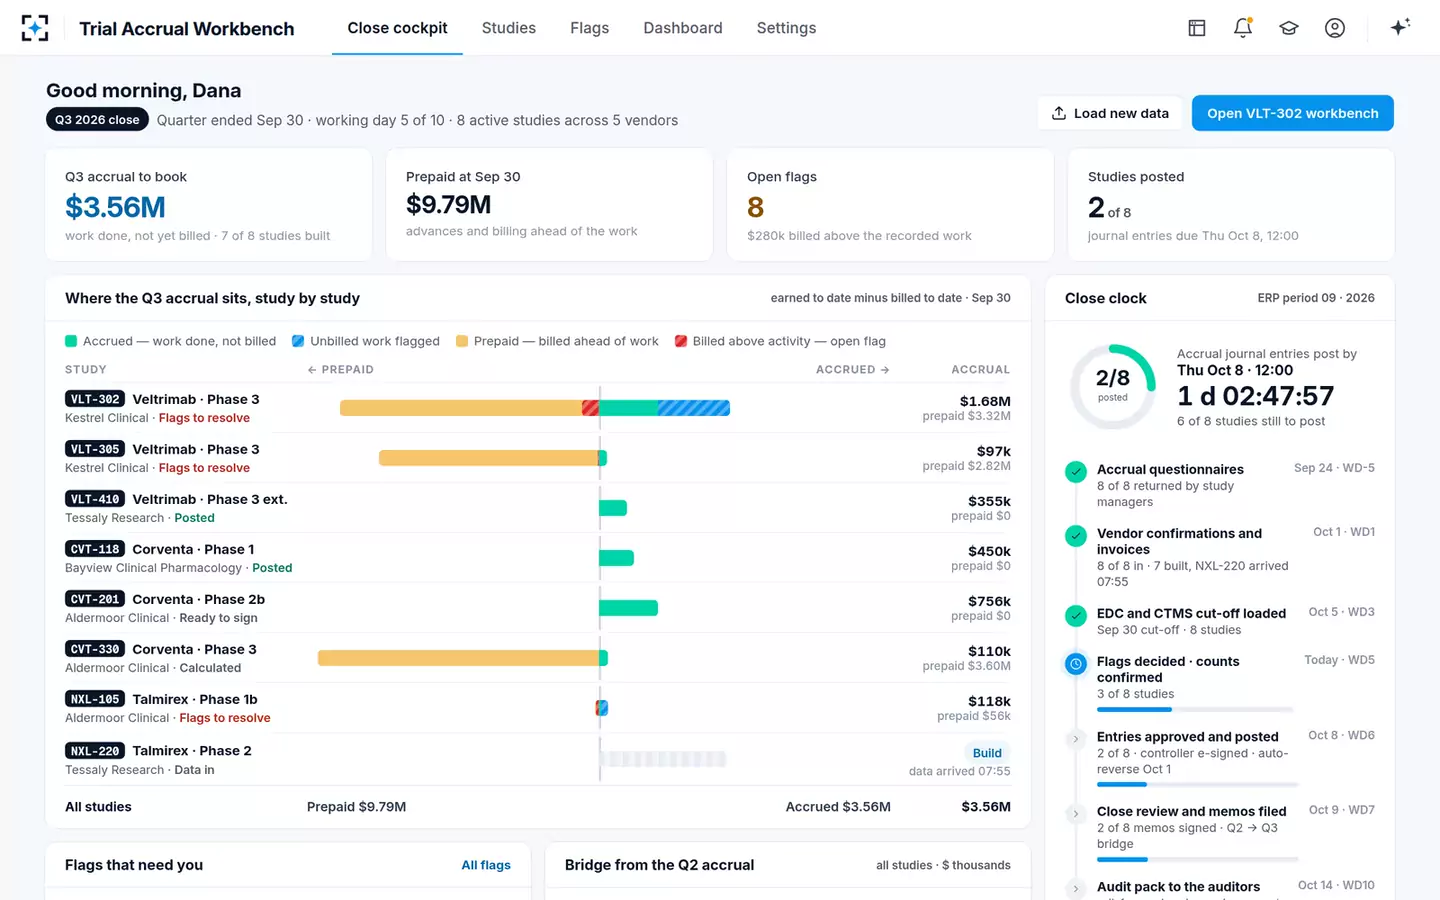Screen dimensions: 1440x900
Task: Open the layout panel icon in header
Action: [1197, 28]
